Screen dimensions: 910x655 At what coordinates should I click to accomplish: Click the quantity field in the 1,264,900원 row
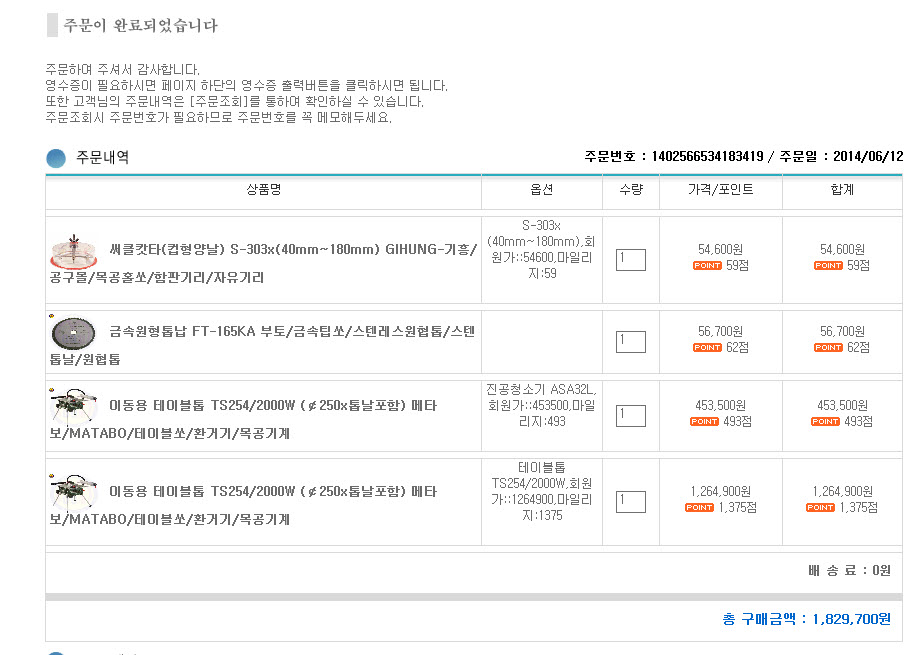(631, 502)
